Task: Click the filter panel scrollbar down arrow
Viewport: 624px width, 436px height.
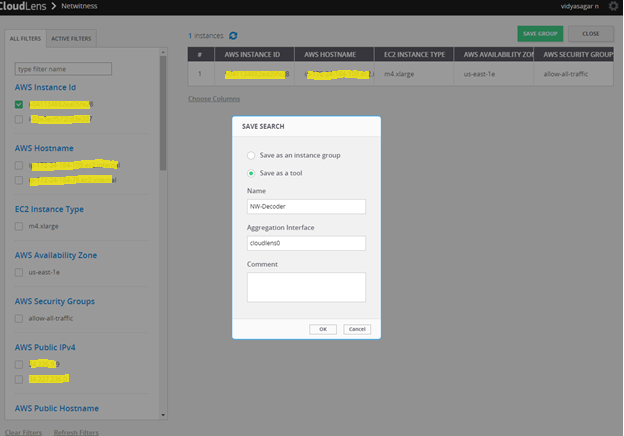Action: click(x=163, y=415)
